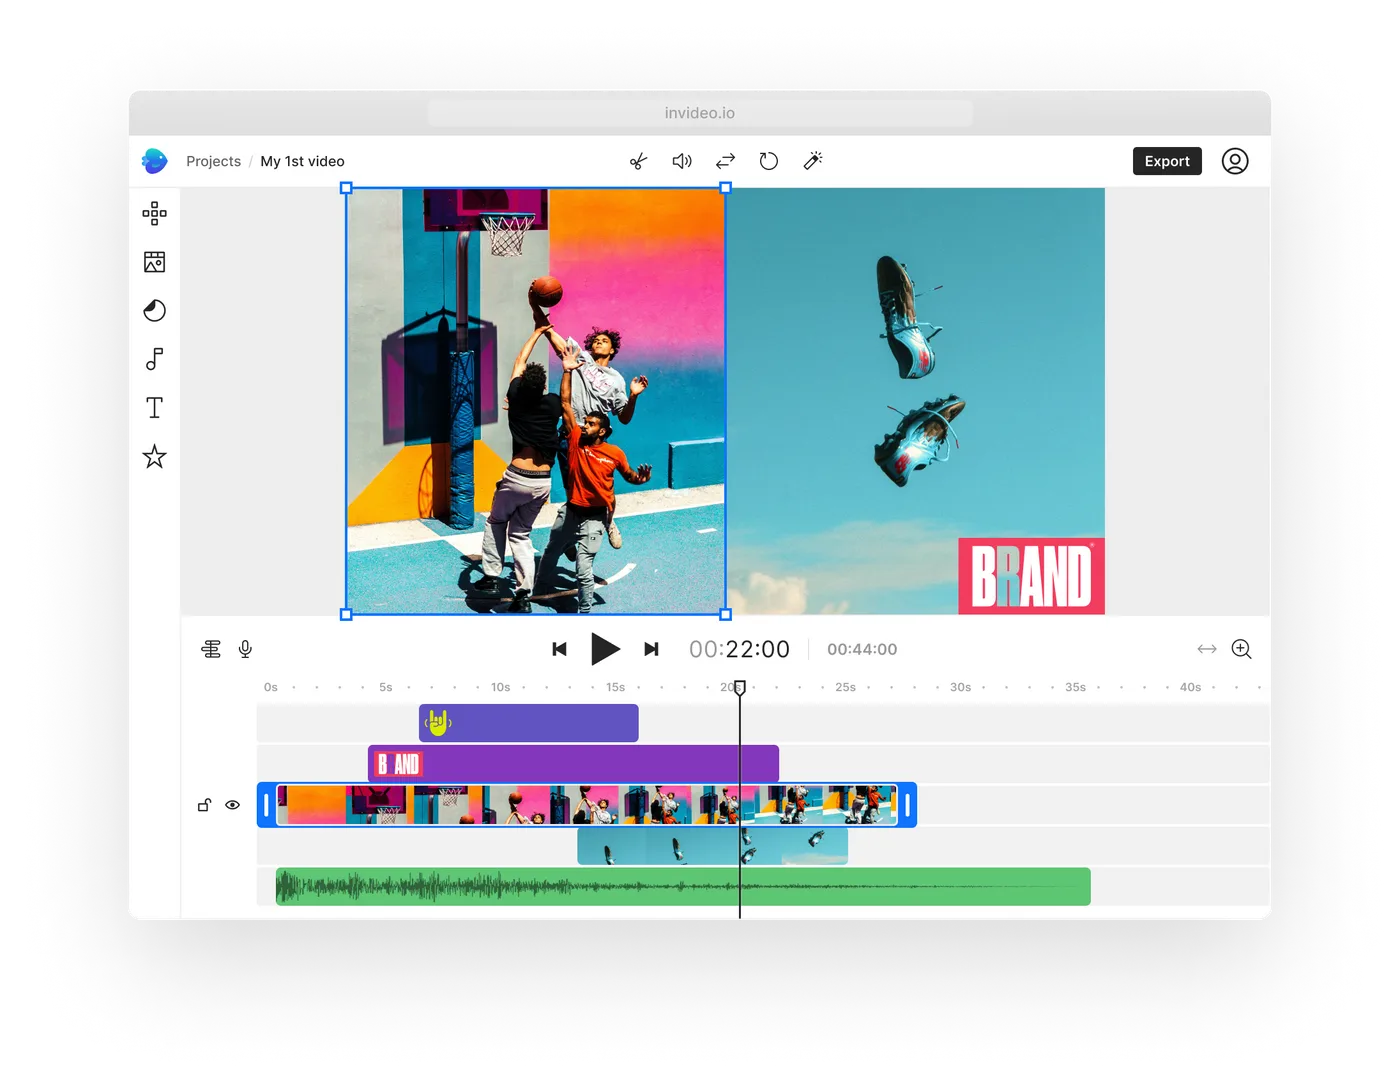1400x1086 pixels.
Task: Select the music note audio tool
Action: coord(154,359)
